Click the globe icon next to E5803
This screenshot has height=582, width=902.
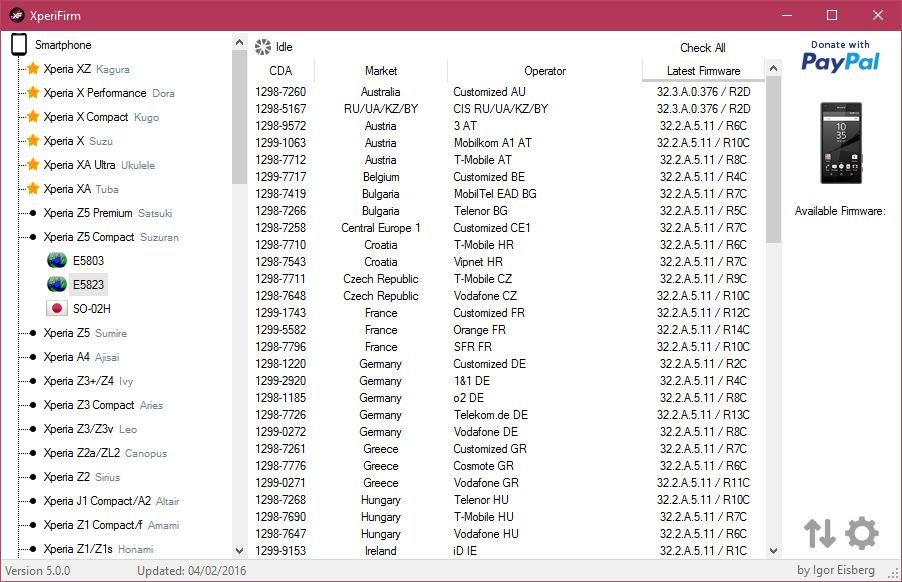(57, 261)
